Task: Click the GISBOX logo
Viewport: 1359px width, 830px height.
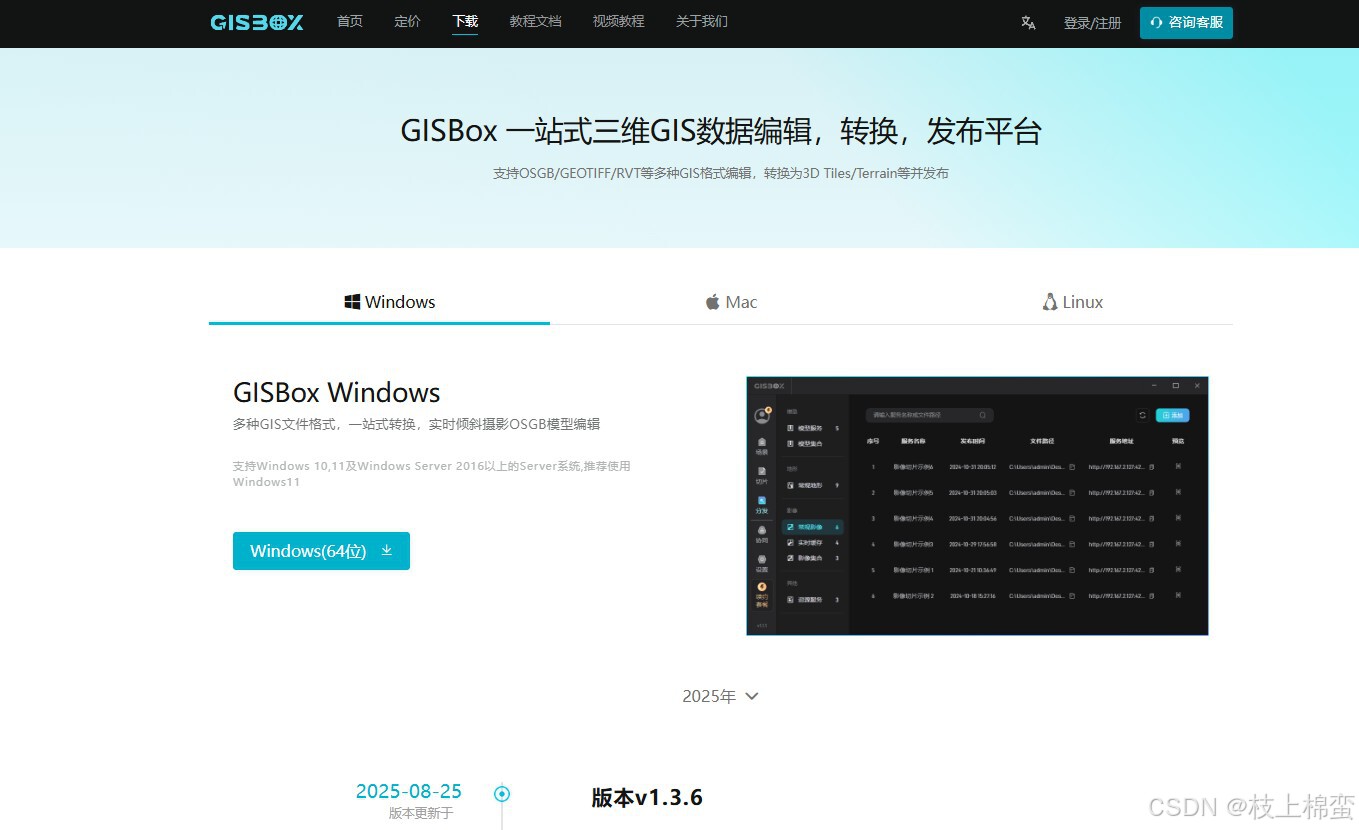Action: 257,22
